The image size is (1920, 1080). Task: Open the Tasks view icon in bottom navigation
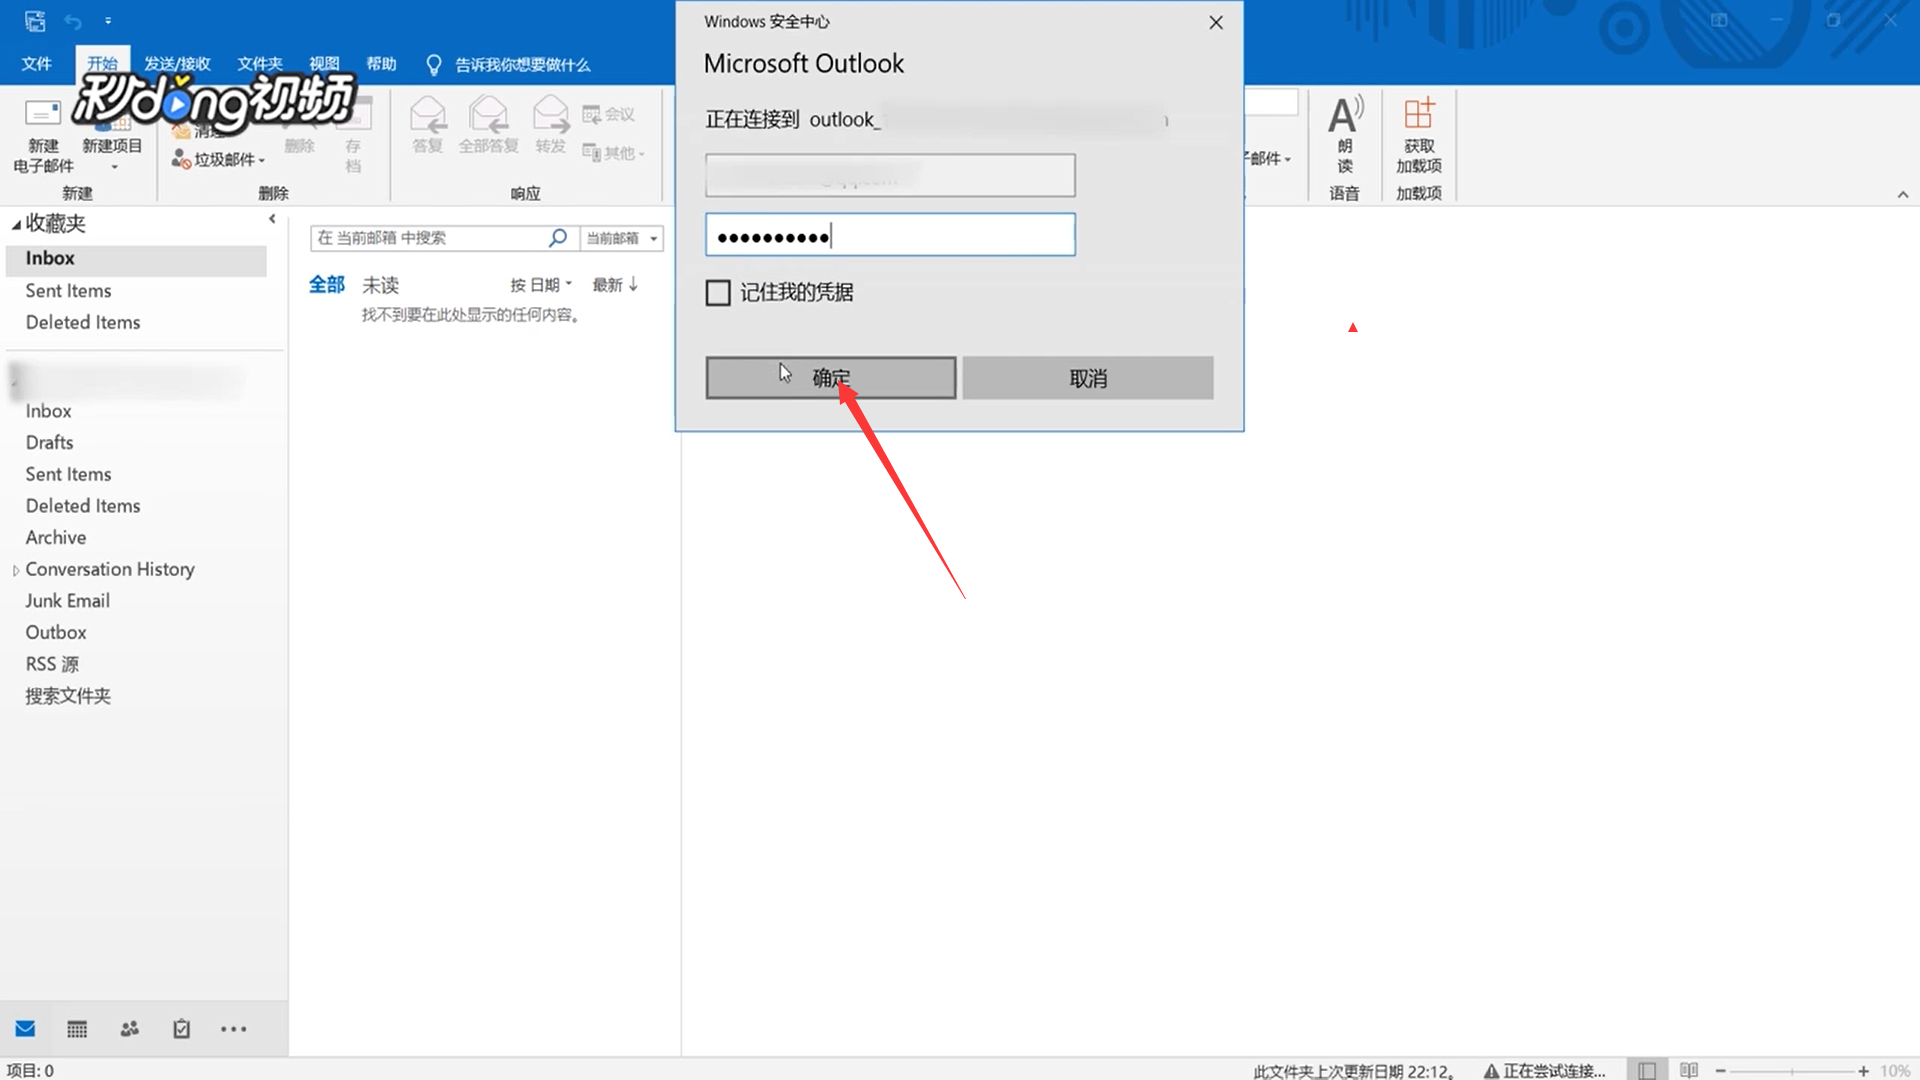pyautogui.click(x=181, y=1029)
